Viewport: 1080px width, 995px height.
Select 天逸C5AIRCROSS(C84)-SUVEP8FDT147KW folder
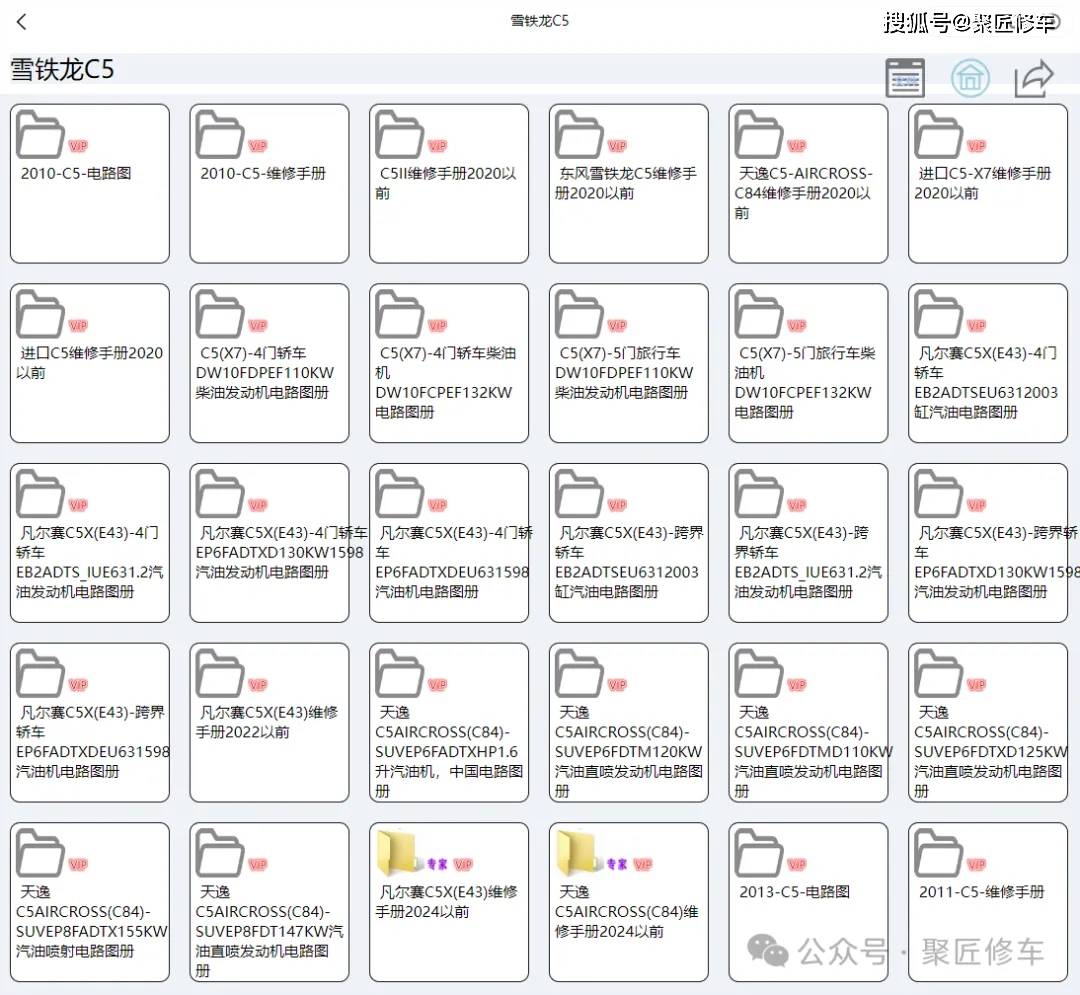(269, 903)
